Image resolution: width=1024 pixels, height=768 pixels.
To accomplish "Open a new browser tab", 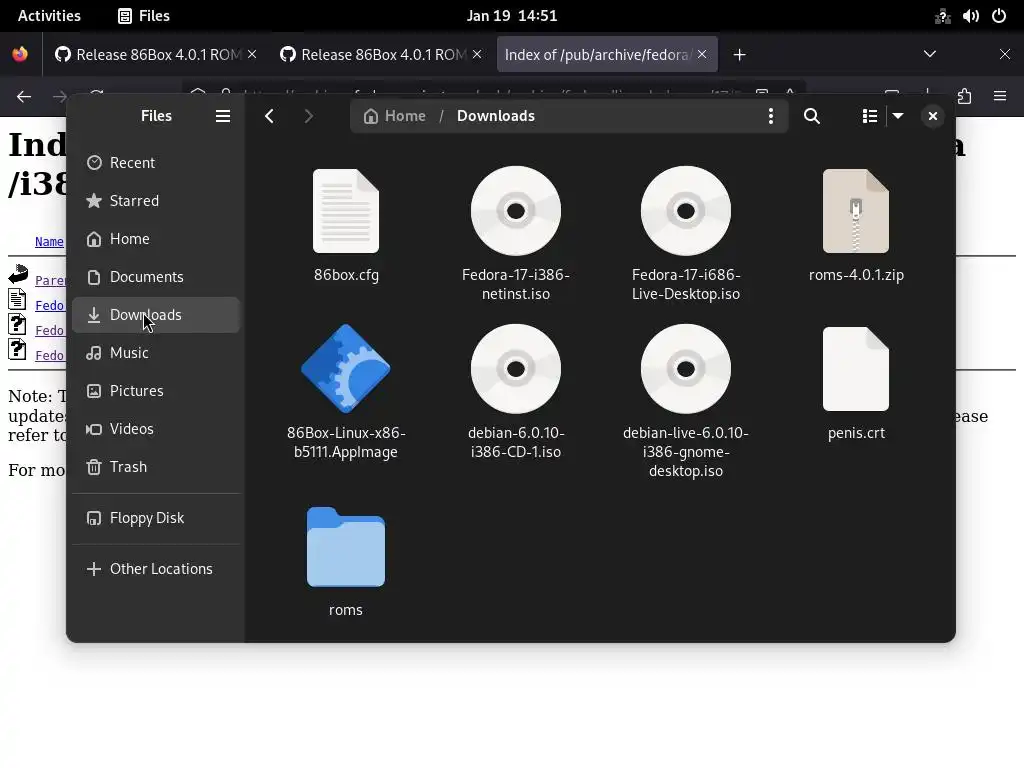I will tap(739, 55).
